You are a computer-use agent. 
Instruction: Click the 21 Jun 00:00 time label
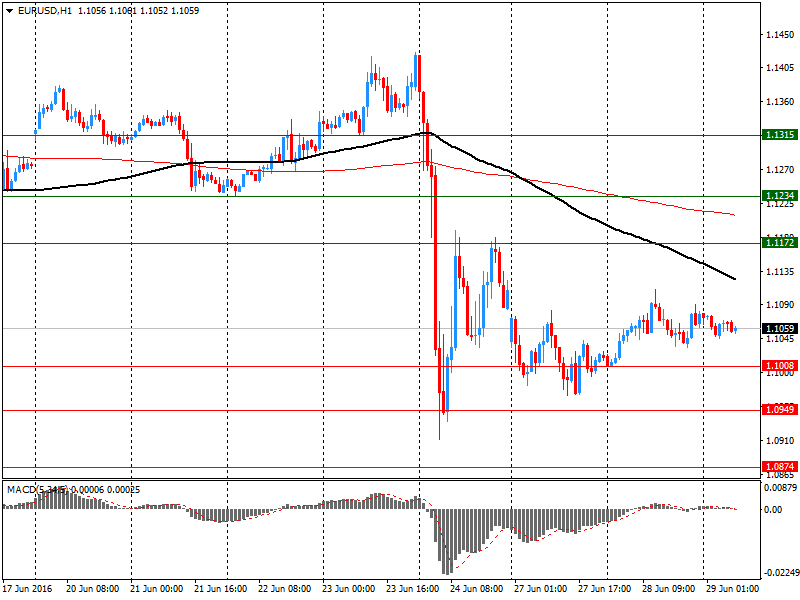tap(157, 588)
